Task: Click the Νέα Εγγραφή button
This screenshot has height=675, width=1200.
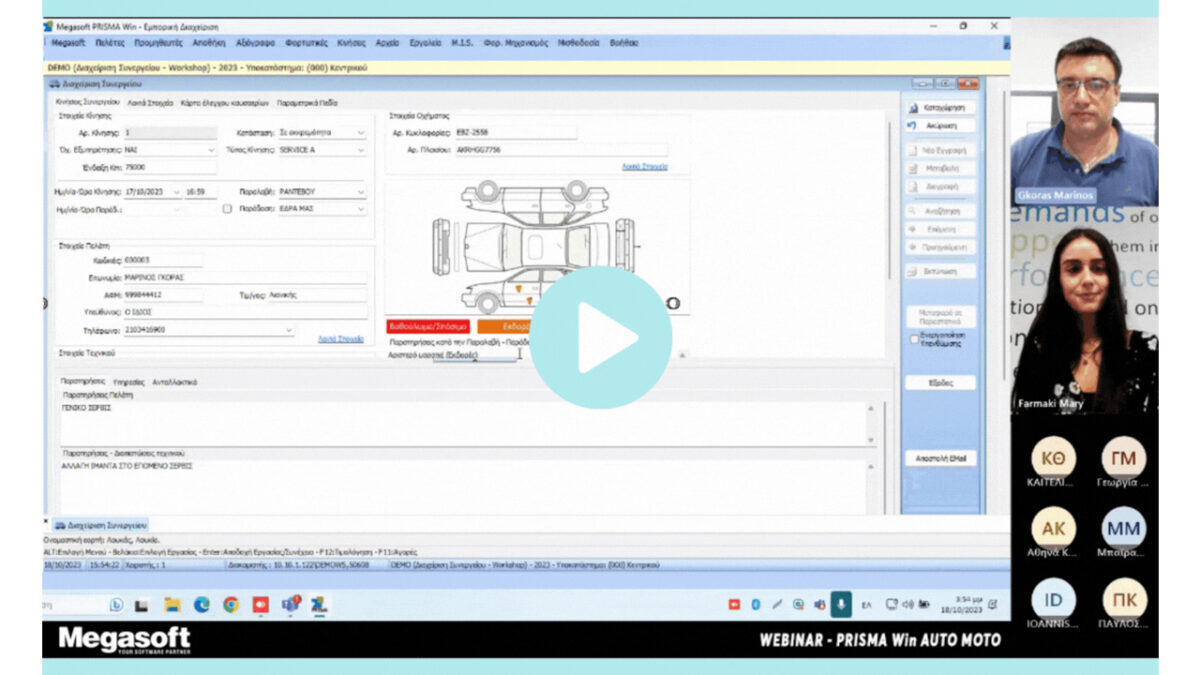Action: click(x=940, y=151)
